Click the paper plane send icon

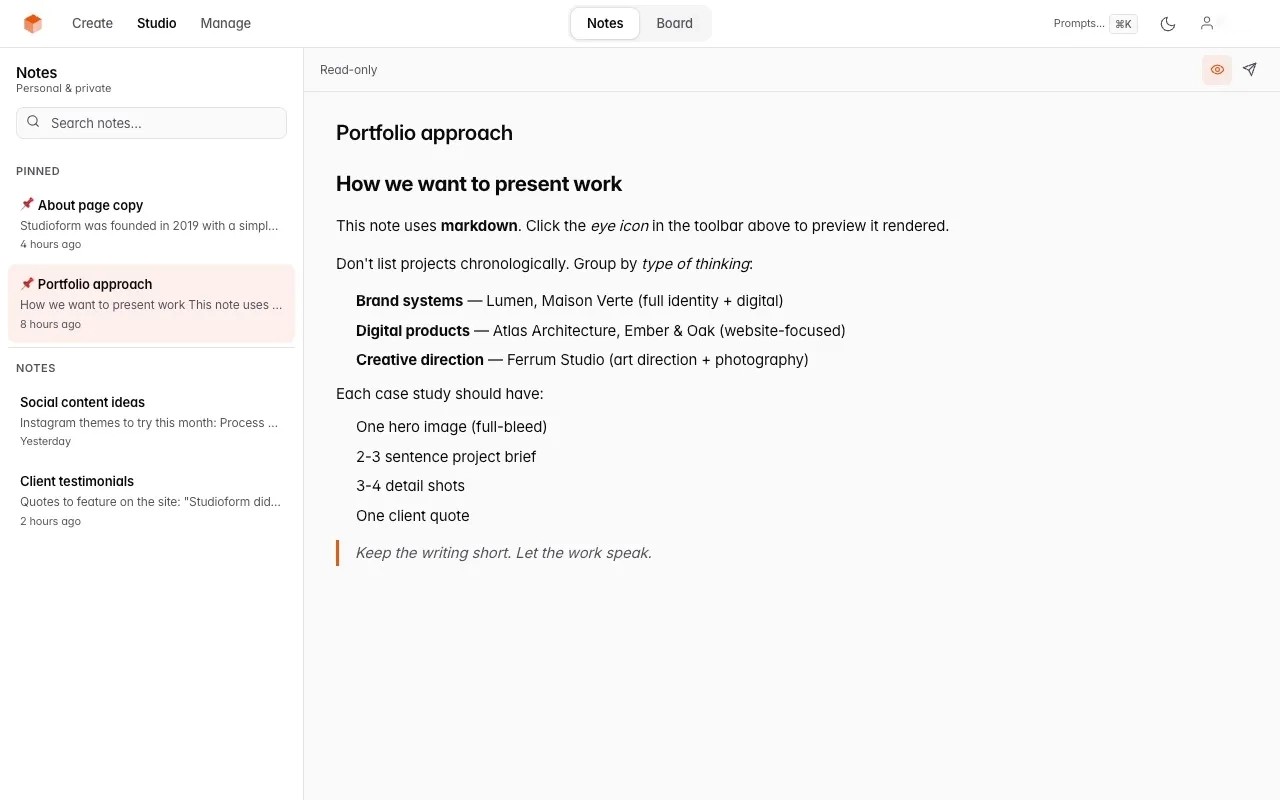point(1249,69)
